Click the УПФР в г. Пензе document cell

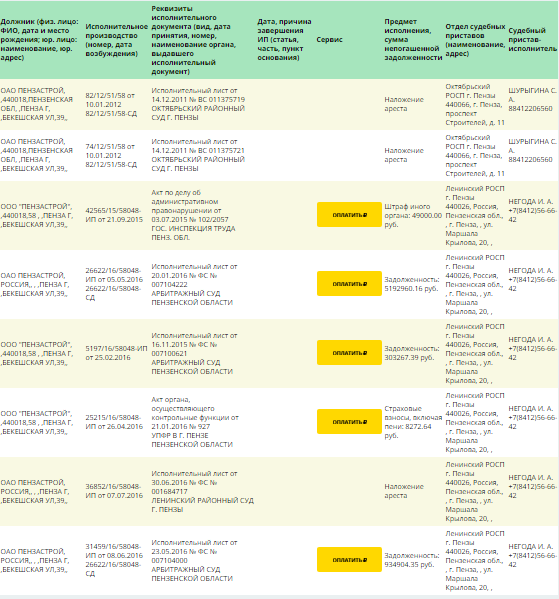pos(195,422)
